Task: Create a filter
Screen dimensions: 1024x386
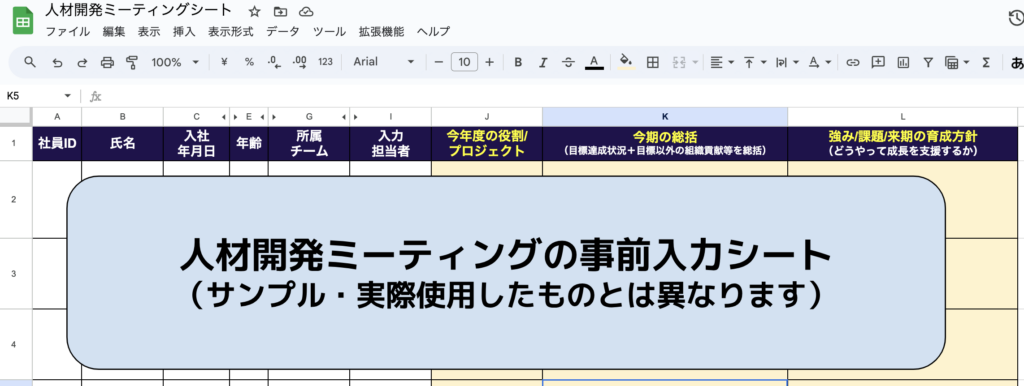Action: (927, 62)
